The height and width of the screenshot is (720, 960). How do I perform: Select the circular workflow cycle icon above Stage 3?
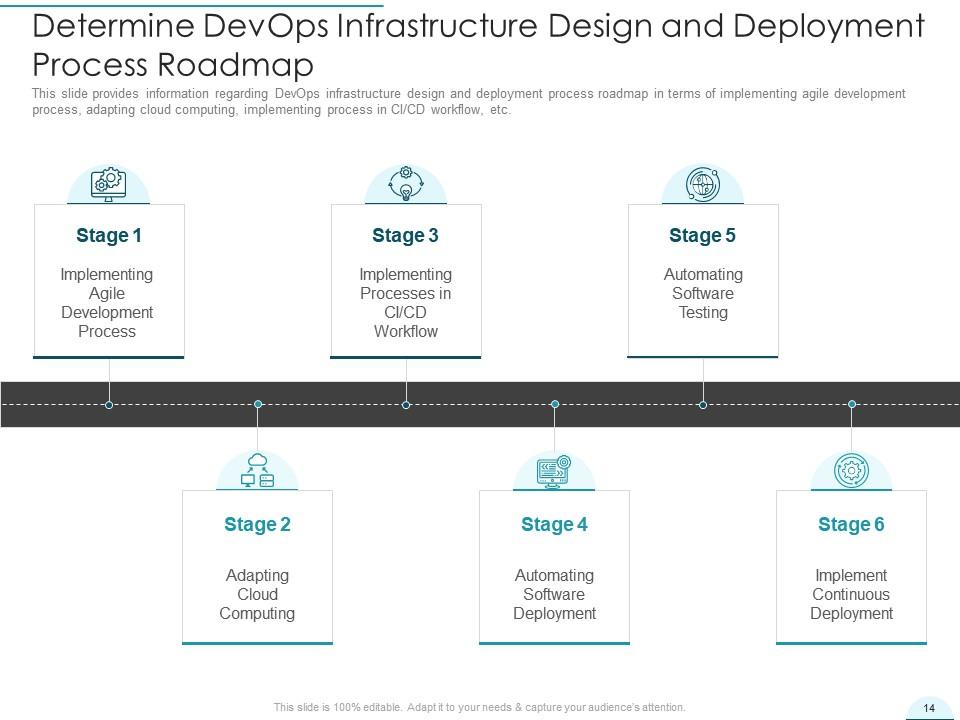click(406, 182)
